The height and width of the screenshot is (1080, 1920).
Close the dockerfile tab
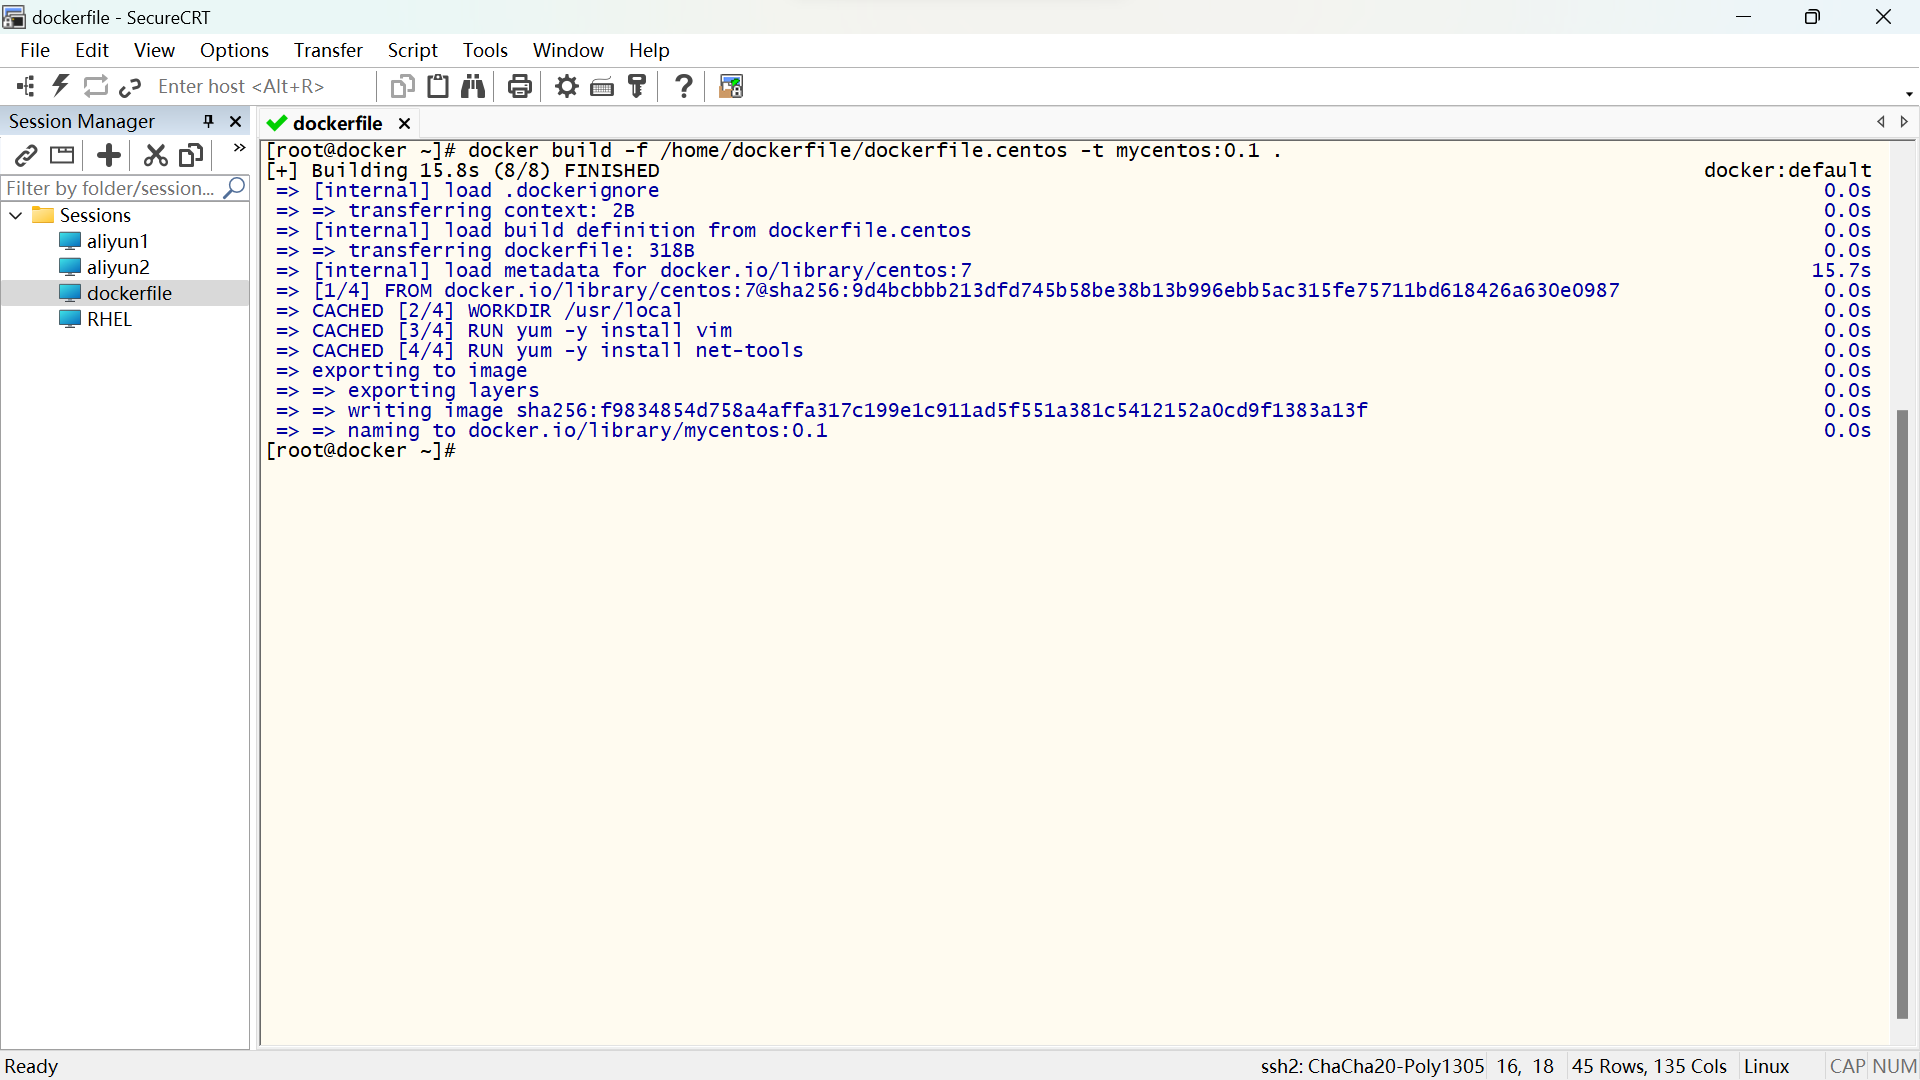pos(405,123)
